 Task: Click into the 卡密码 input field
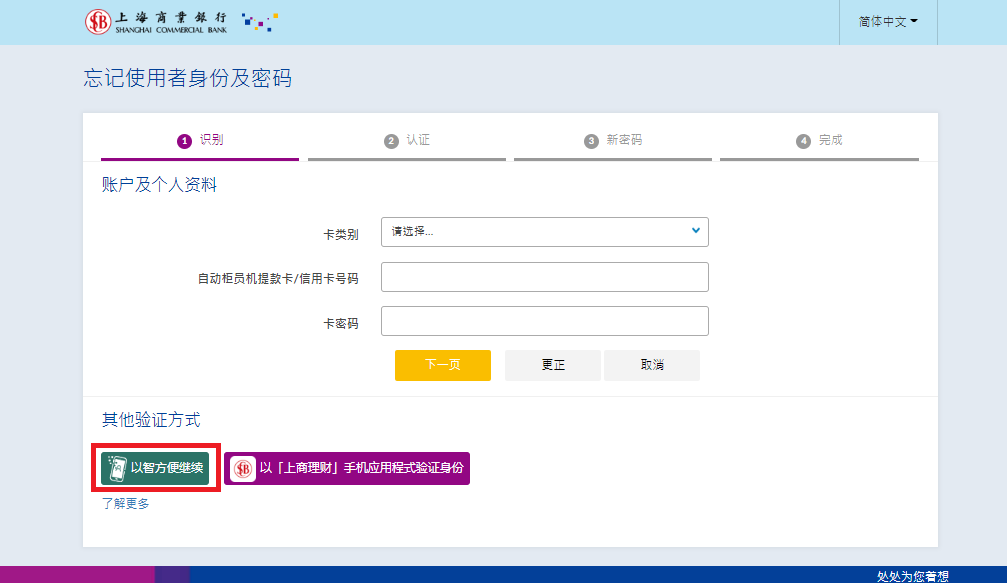[x=545, y=321]
